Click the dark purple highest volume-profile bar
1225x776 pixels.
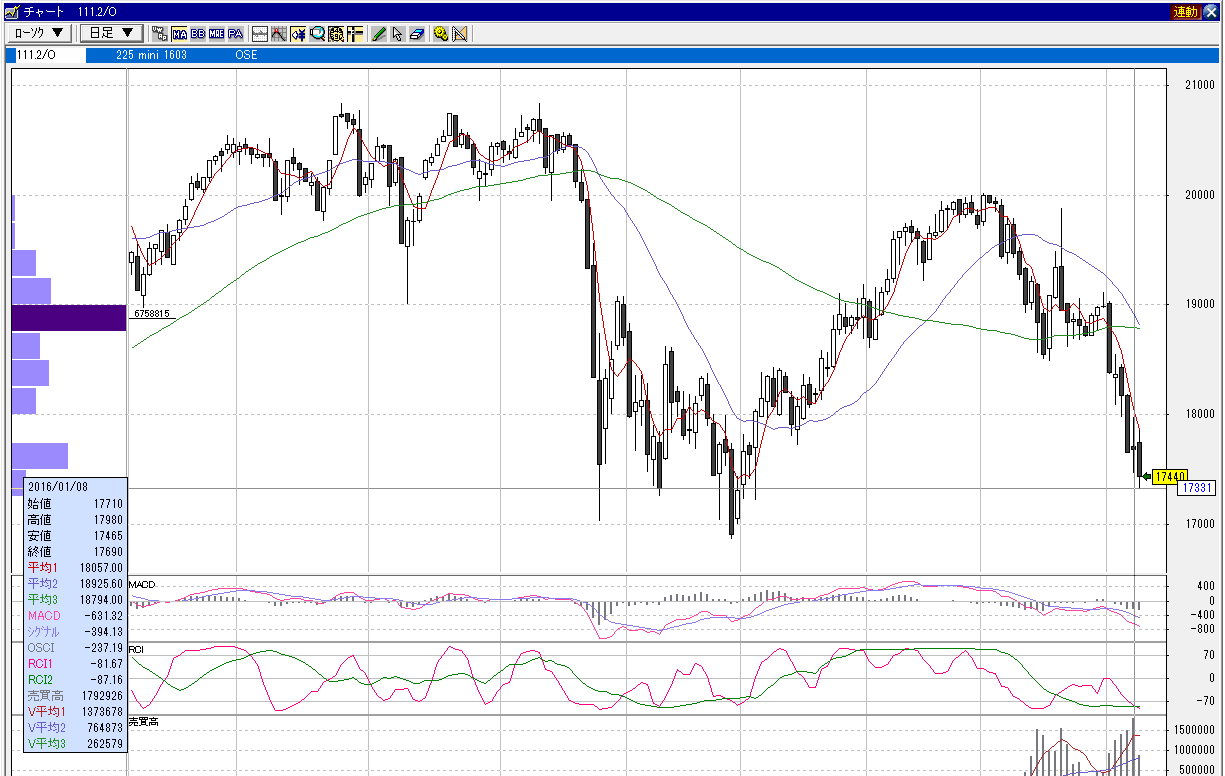point(69,318)
